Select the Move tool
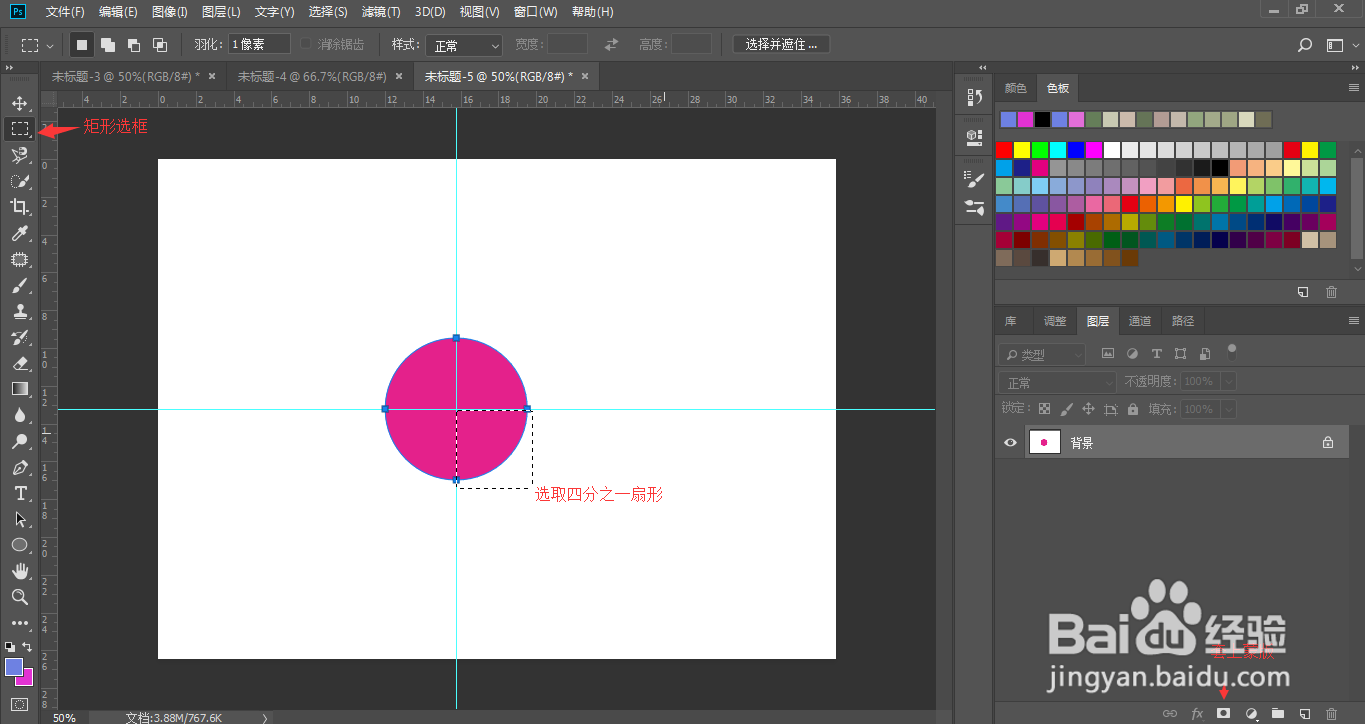 click(x=19, y=103)
